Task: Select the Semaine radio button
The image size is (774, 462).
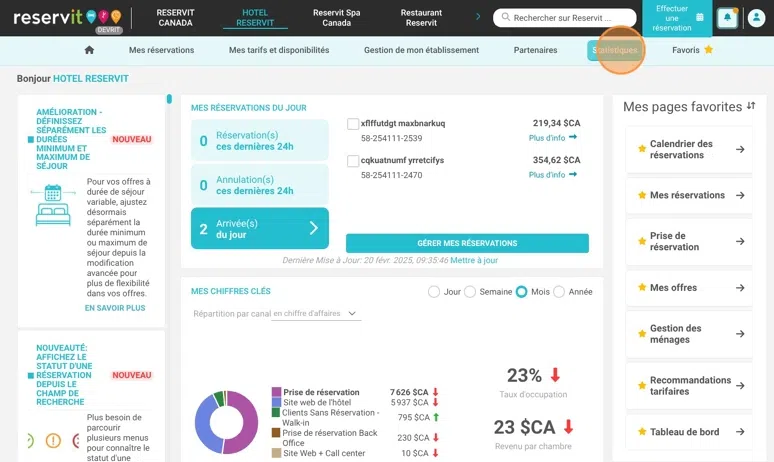Action: (470, 292)
